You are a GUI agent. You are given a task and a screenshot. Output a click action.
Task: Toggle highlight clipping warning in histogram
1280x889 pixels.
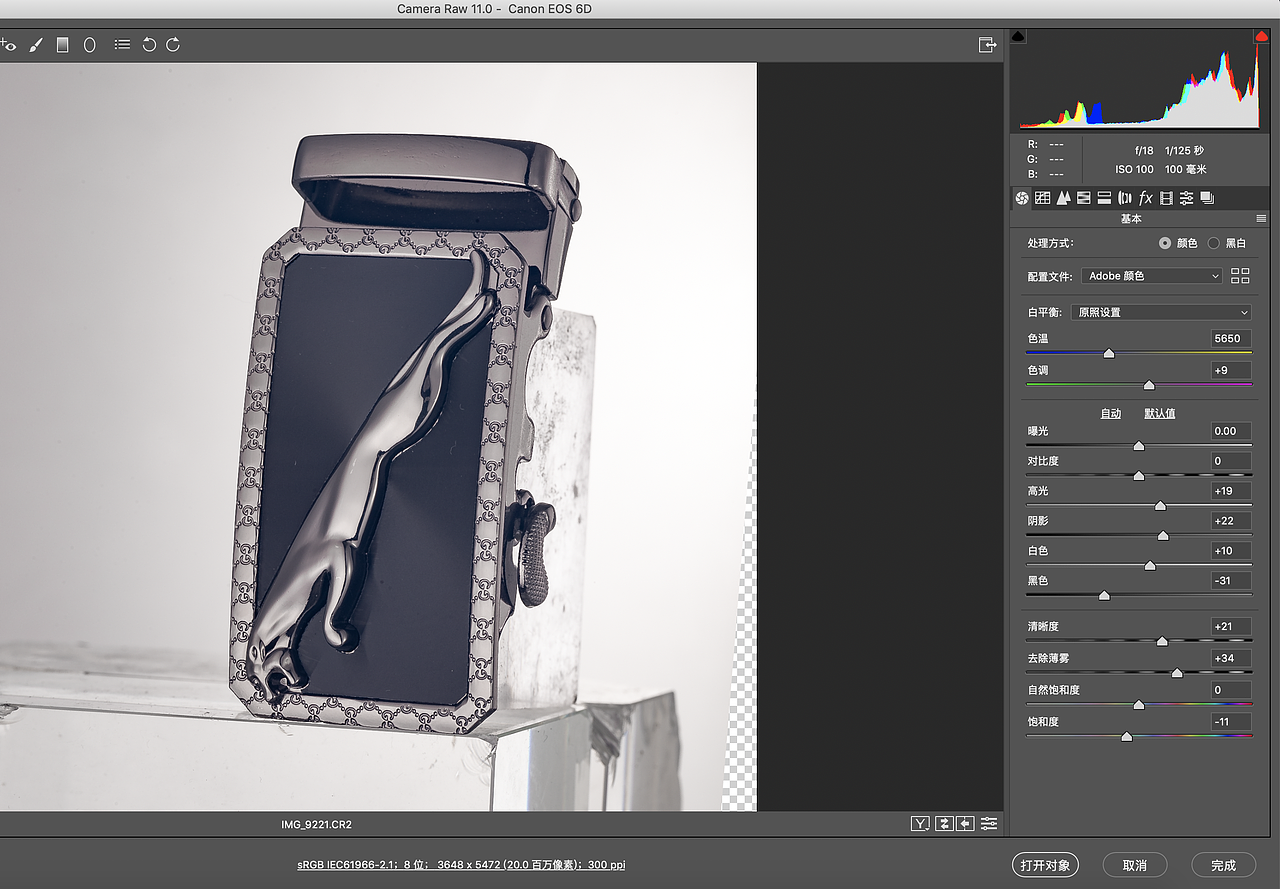(x=1262, y=36)
